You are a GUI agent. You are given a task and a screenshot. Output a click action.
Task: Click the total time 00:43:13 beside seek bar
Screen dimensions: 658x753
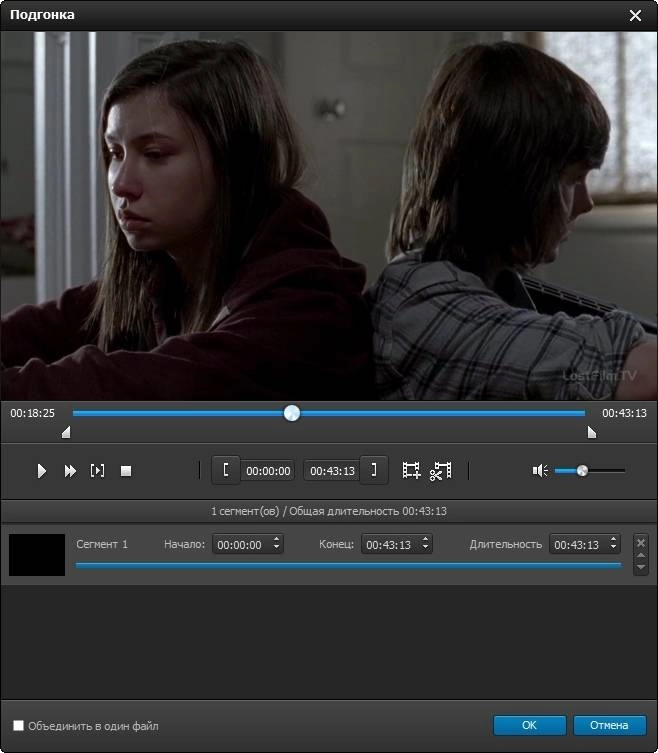point(624,413)
